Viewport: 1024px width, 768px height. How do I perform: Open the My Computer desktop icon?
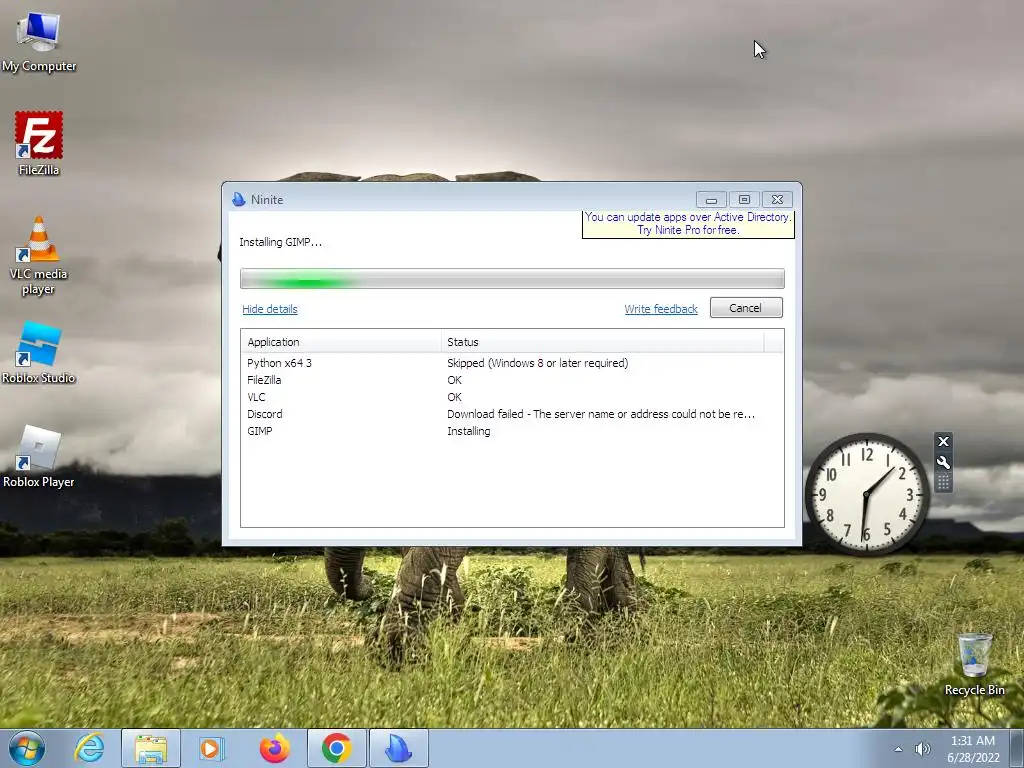[x=39, y=42]
